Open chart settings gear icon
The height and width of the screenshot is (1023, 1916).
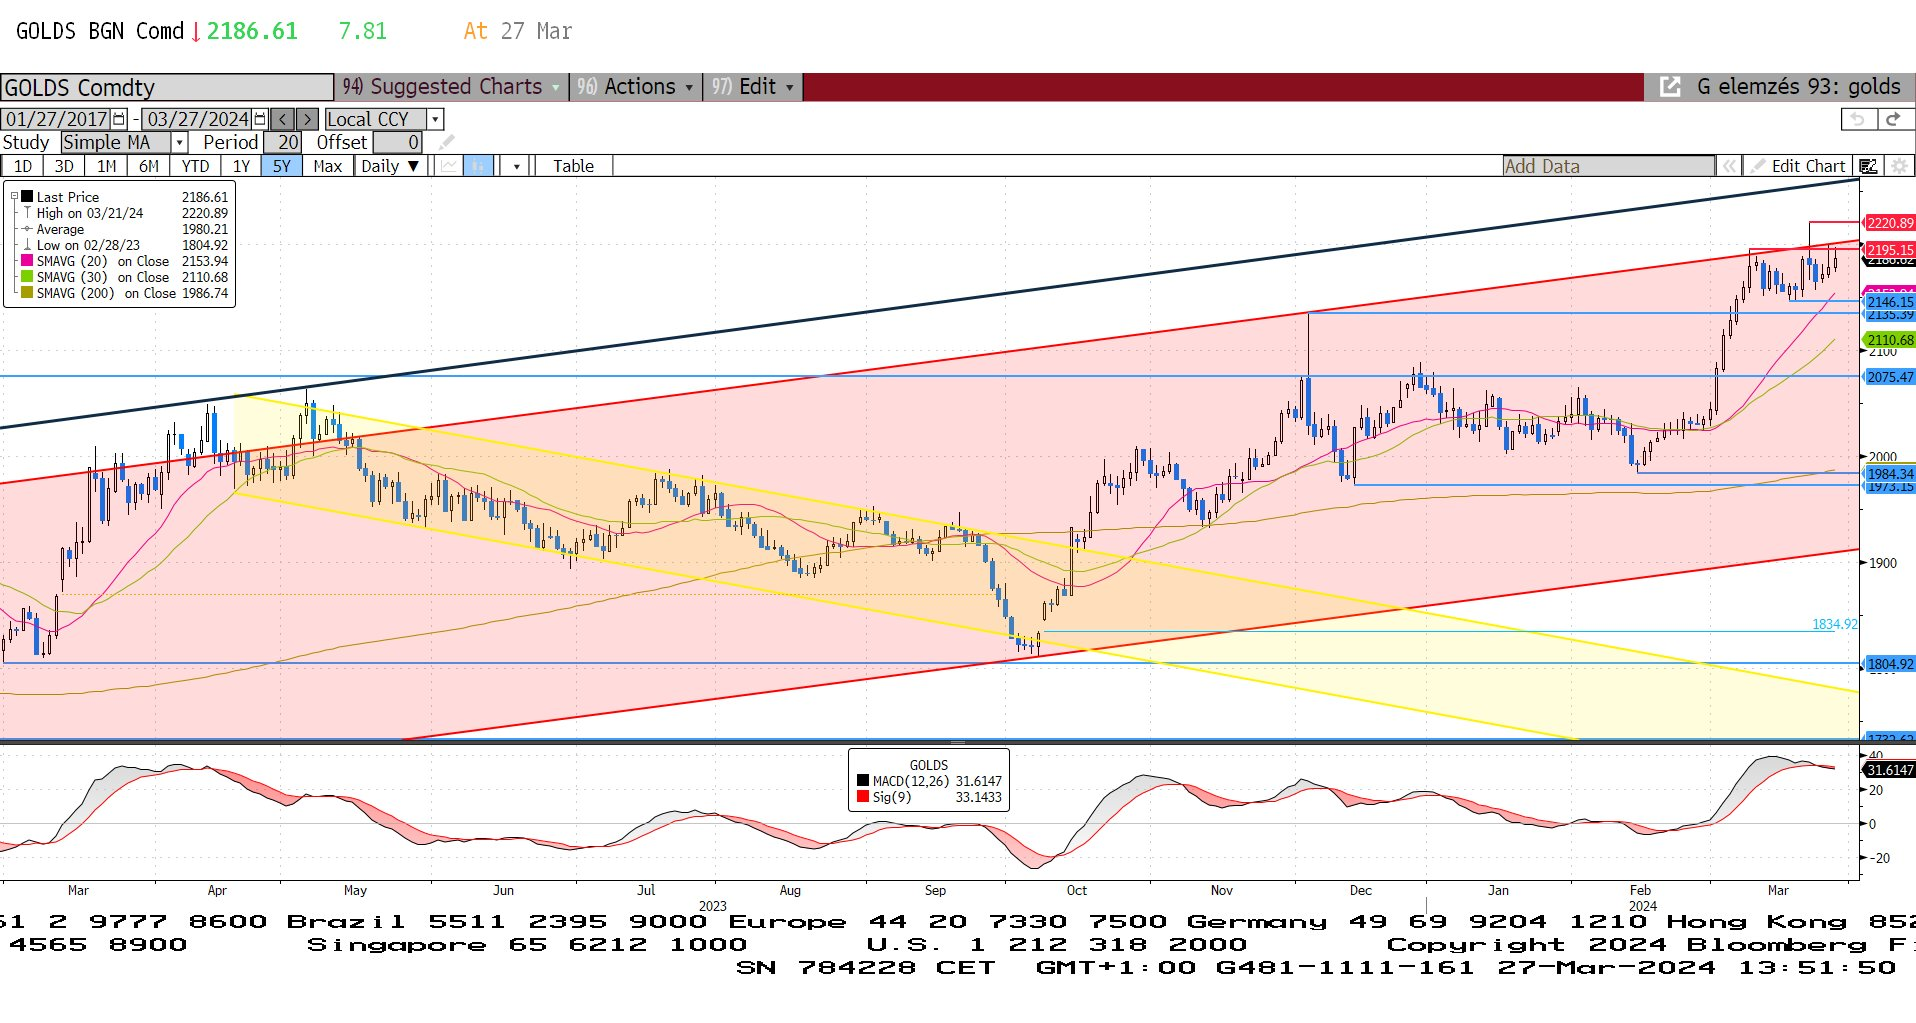1899,166
